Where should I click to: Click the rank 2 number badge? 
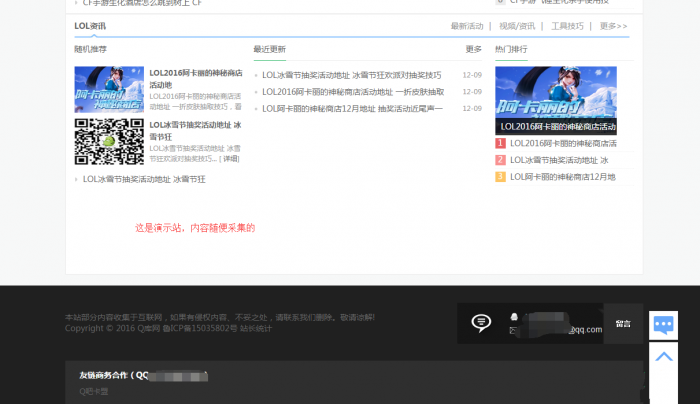(x=500, y=160)
